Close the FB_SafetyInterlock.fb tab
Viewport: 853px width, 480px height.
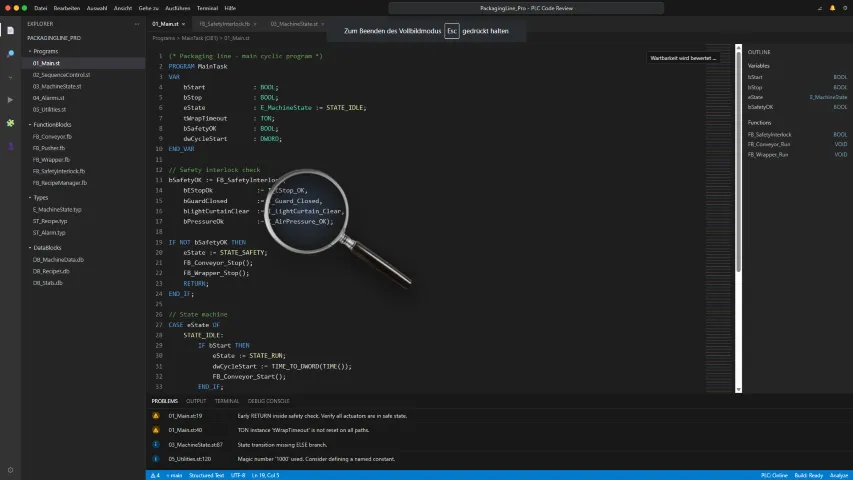(x=255, y=24)
